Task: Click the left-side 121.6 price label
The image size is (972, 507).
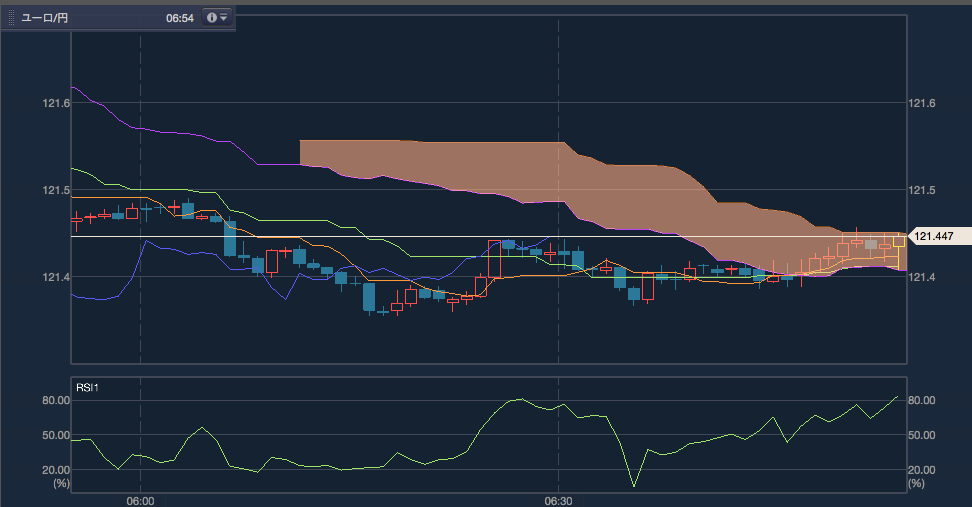Action: (x=56, y=104)
